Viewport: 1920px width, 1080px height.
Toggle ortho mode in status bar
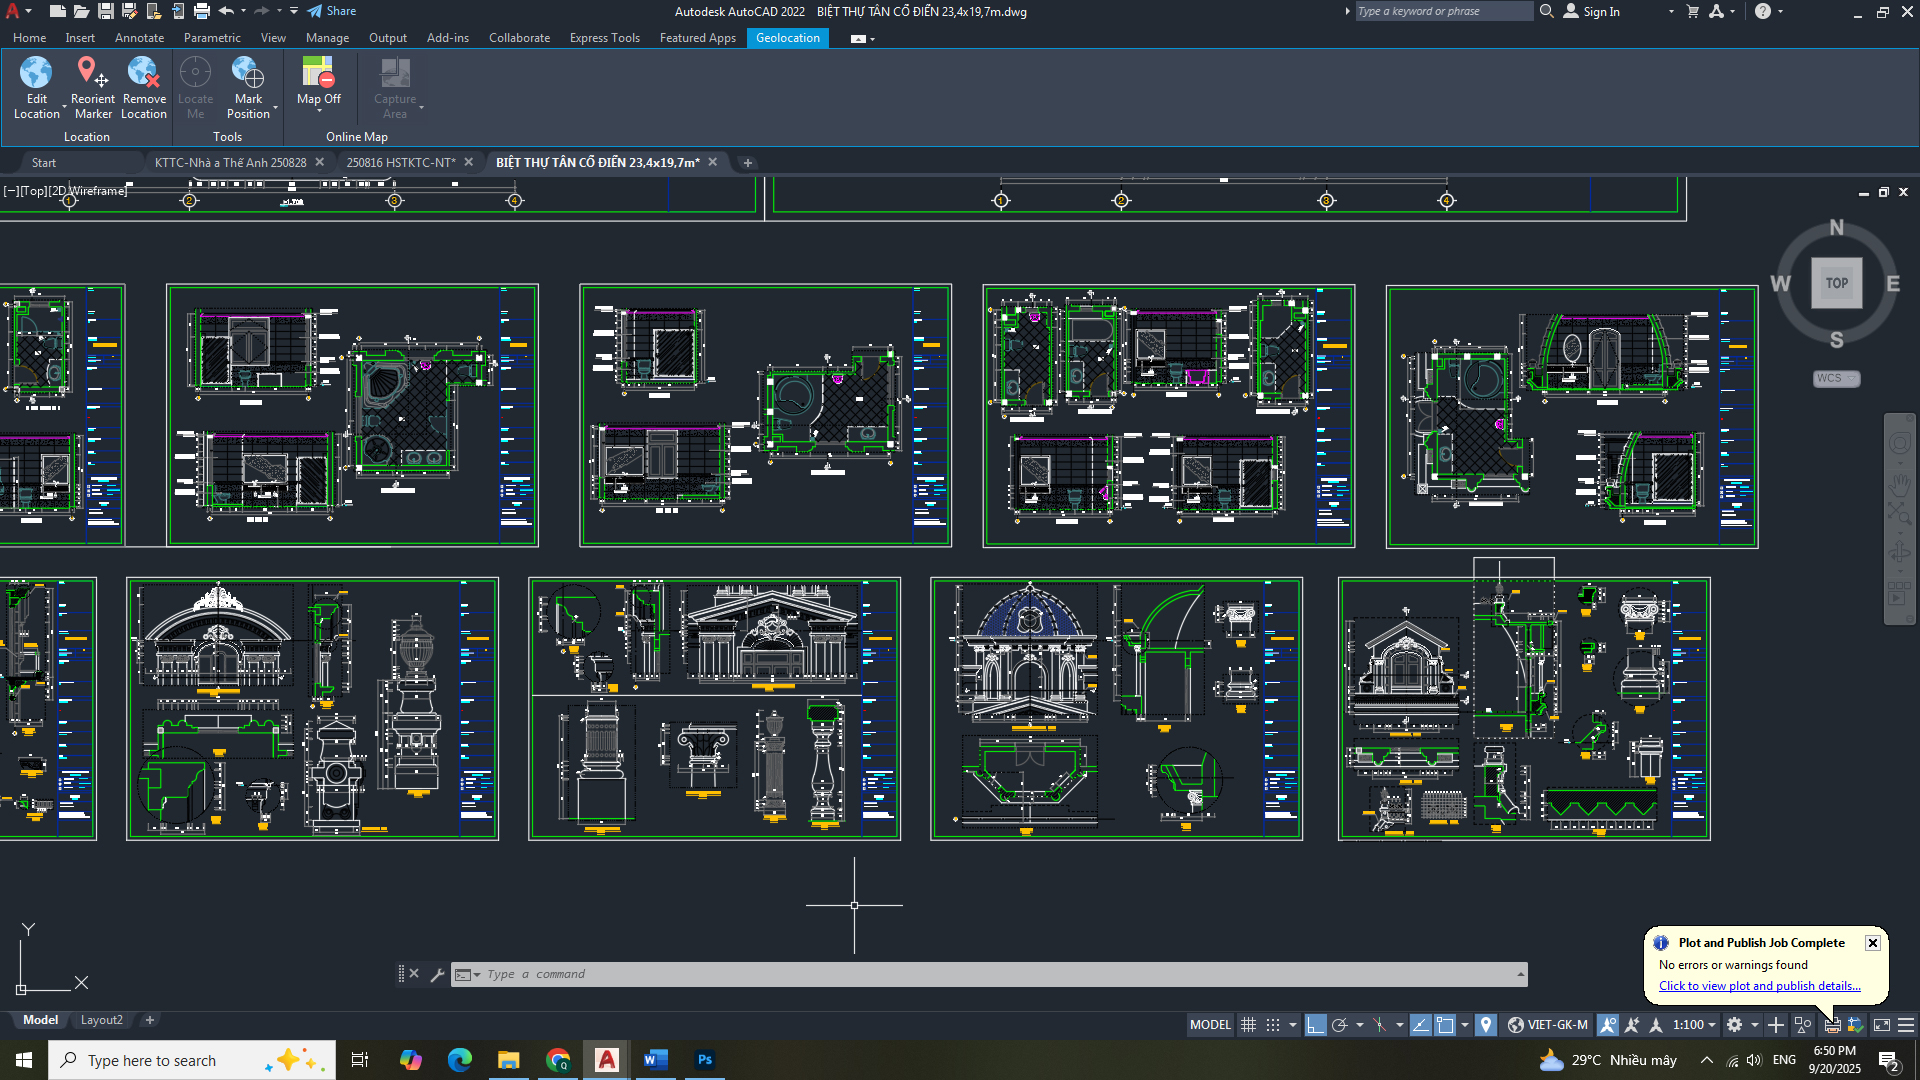(1315, 1025)
